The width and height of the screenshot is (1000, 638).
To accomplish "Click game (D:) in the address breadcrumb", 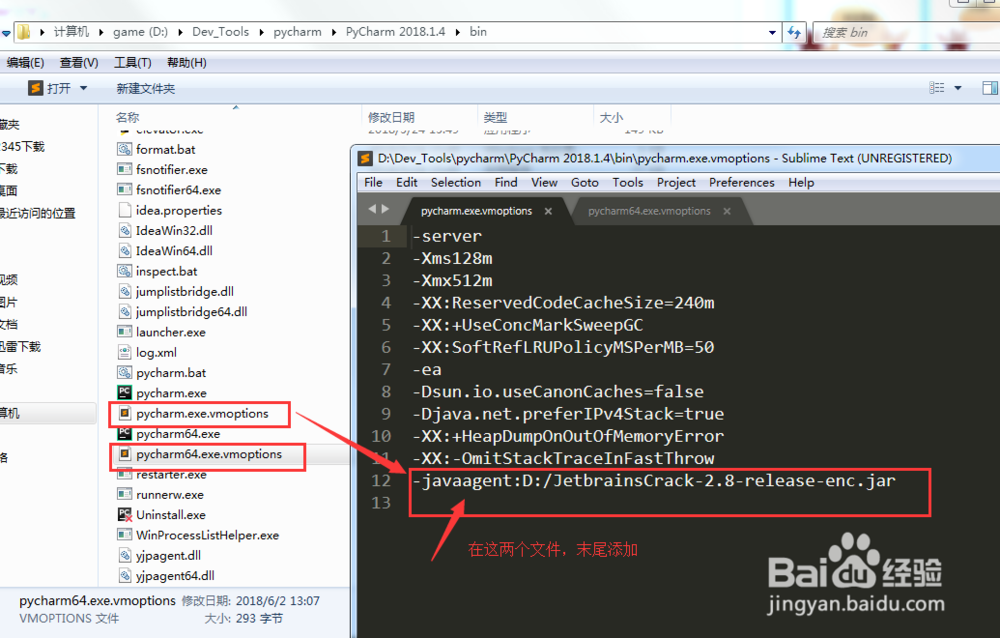I will point(140,31).
